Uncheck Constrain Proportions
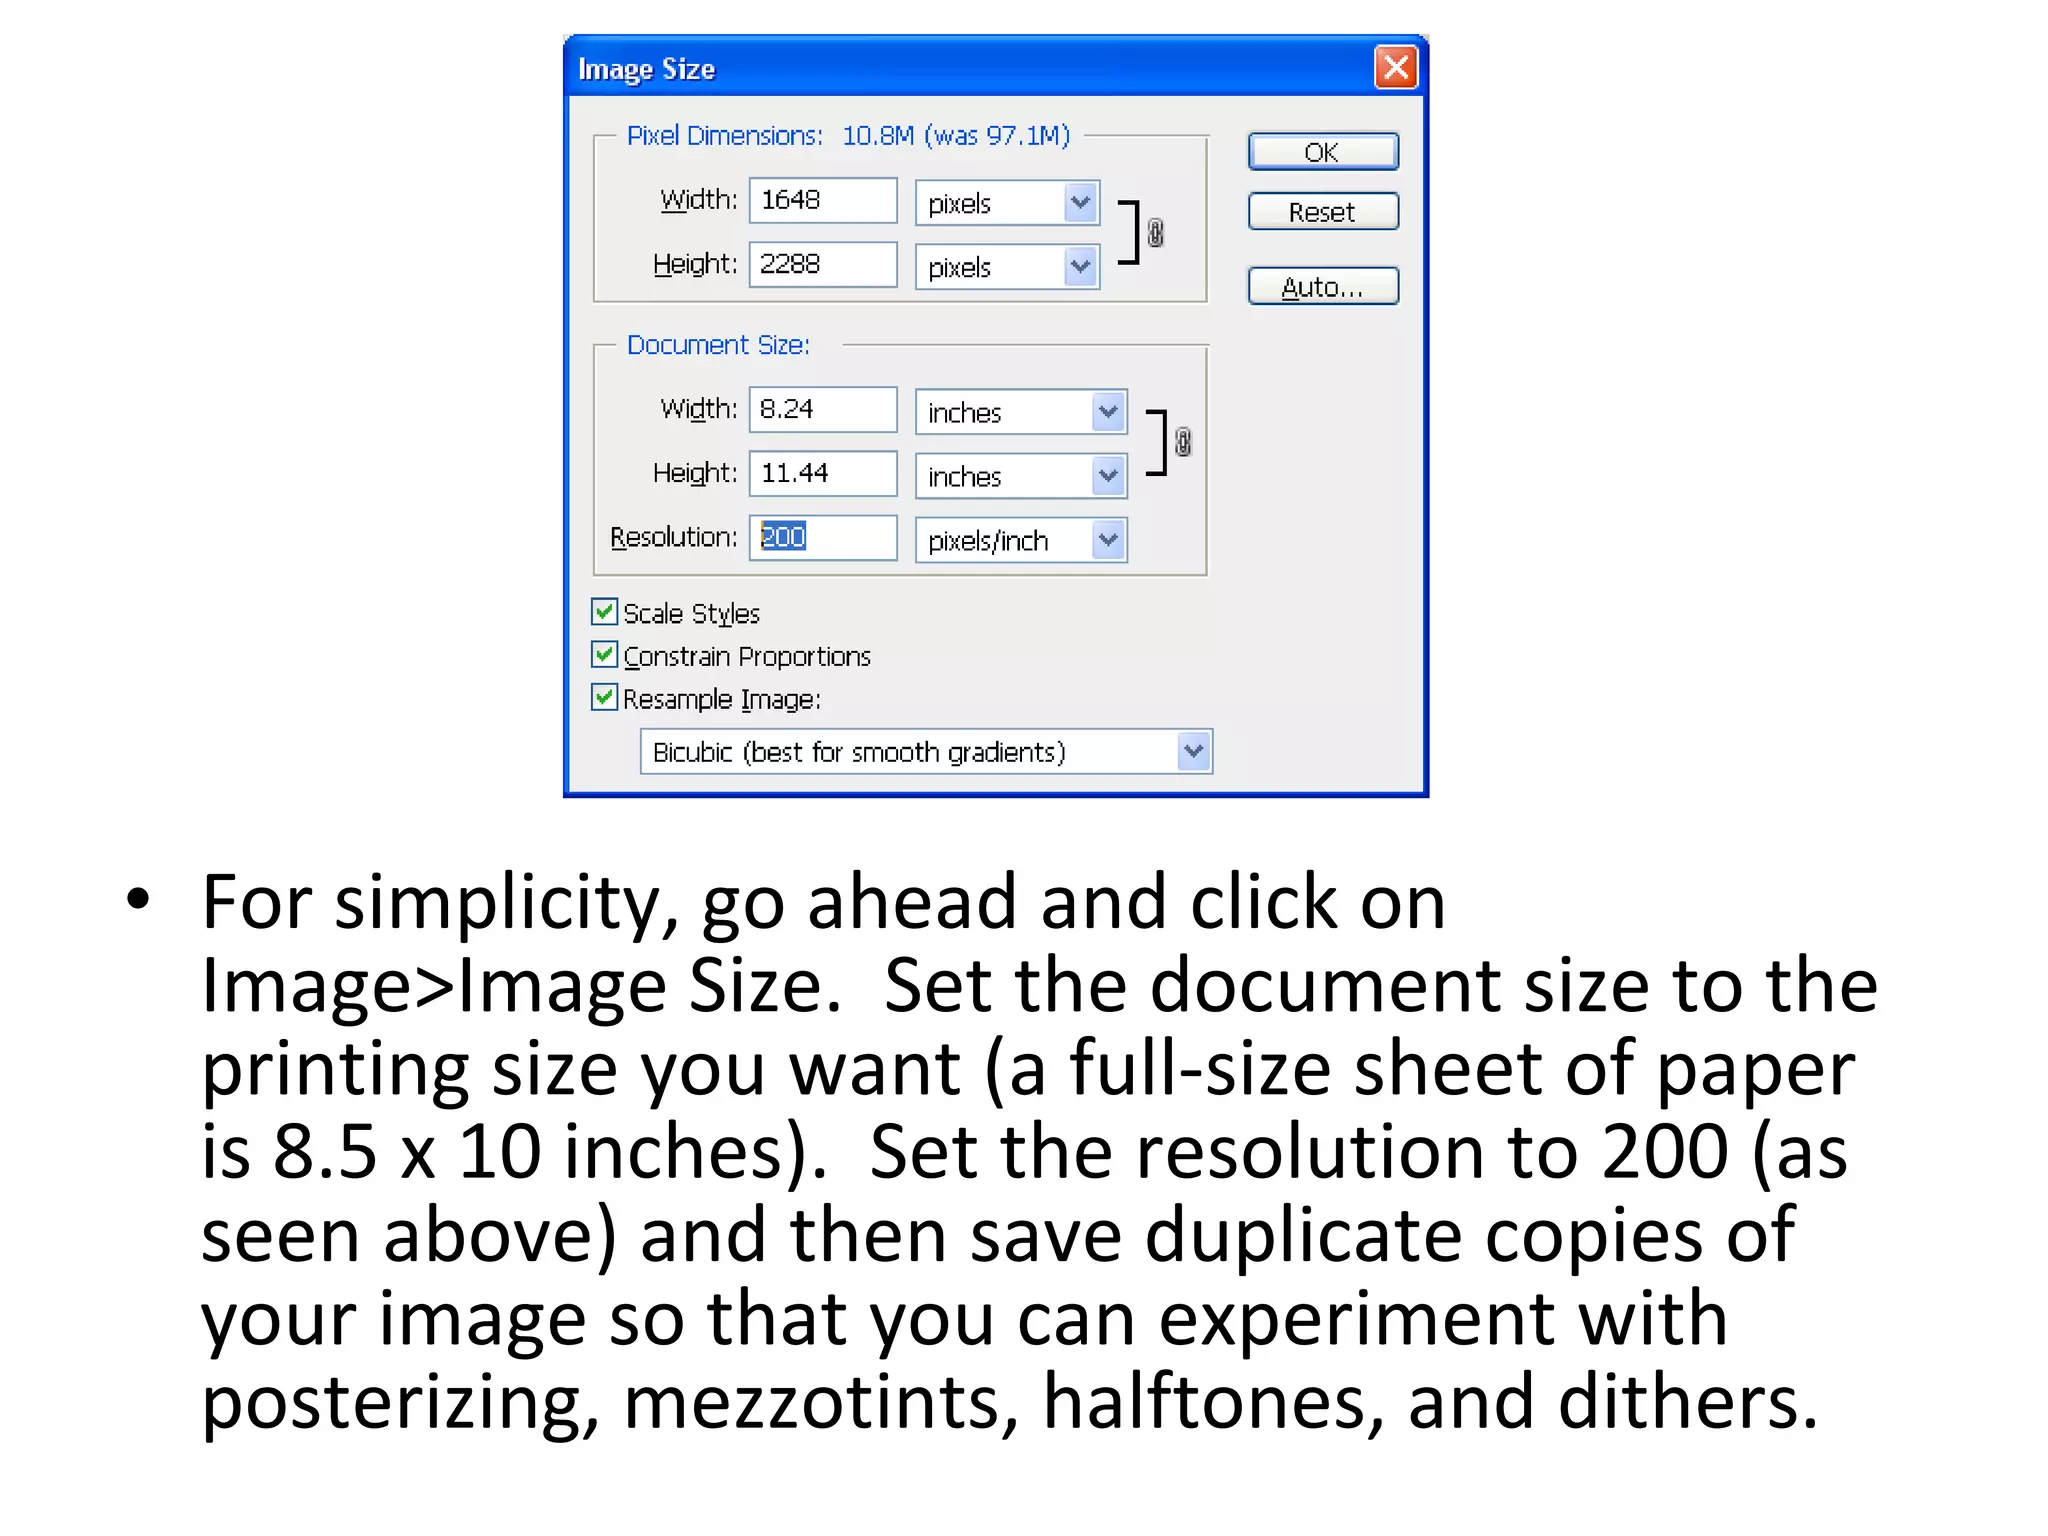2048x1536 pixels. (x=604, y=654)
